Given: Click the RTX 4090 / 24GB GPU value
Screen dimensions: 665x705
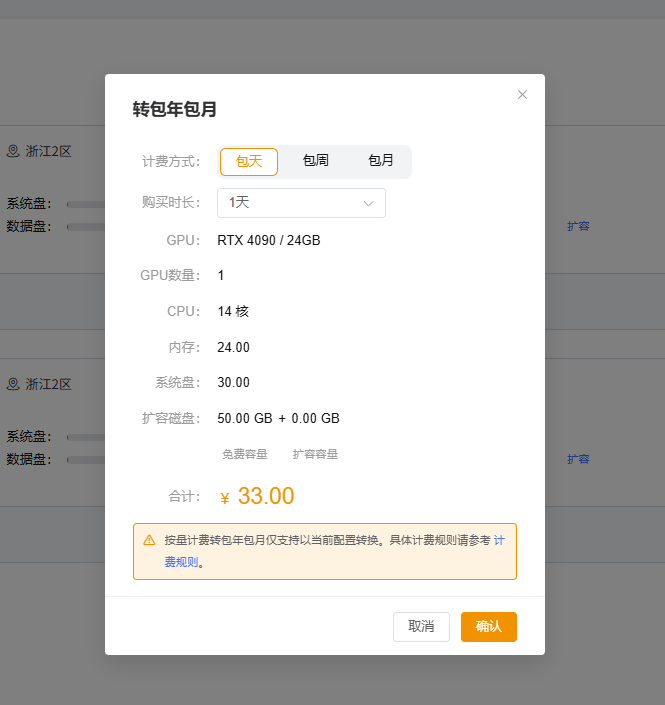Looking at the screenshot, I should (268, 241).
